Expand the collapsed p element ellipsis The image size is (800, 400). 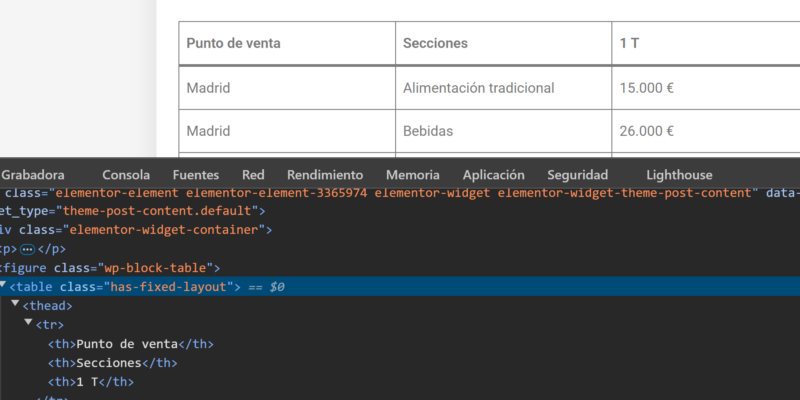tap(27, 249)
